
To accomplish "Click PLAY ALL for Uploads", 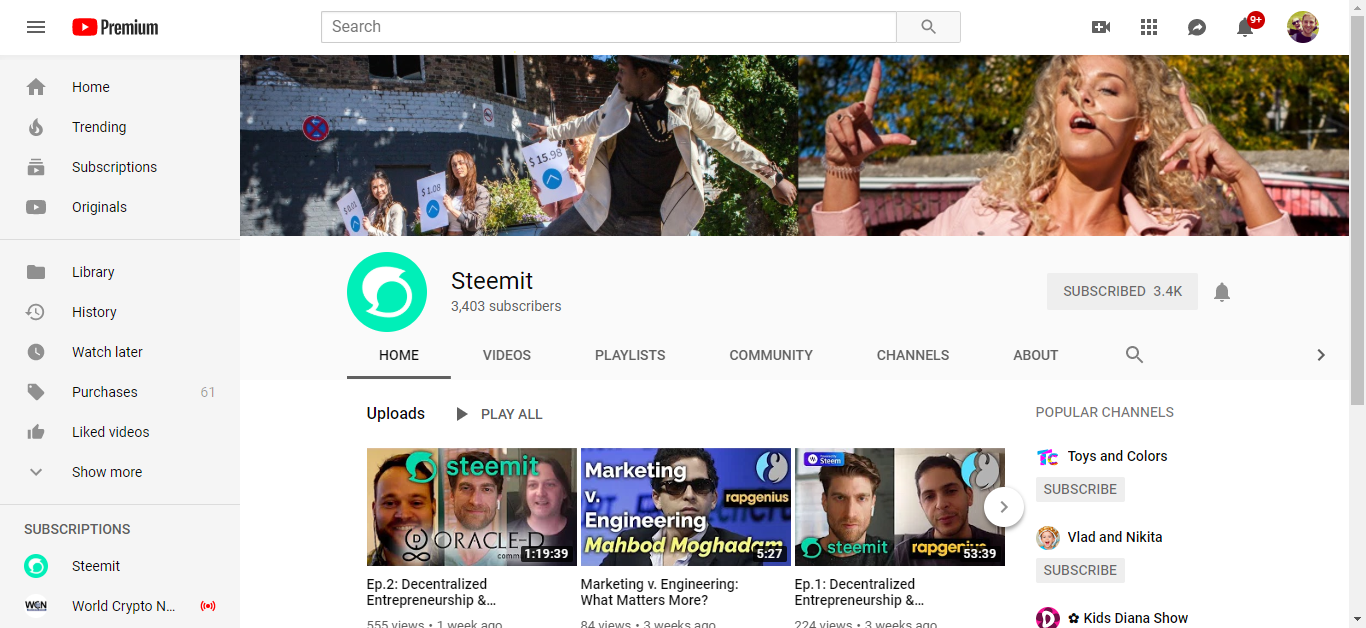I will tap(498, 414).
